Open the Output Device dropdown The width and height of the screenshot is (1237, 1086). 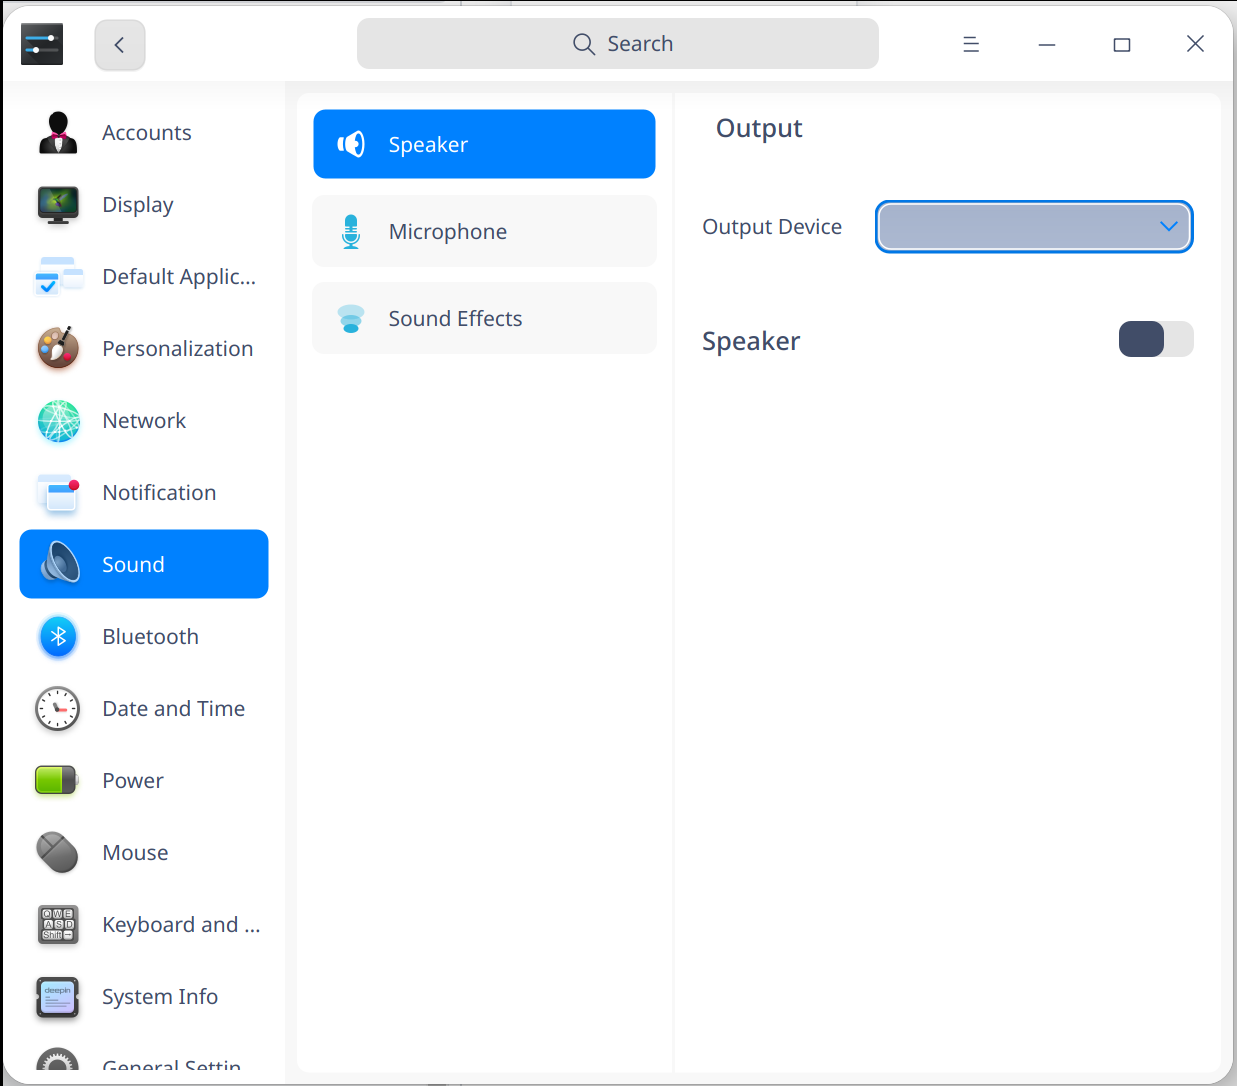tap(1034, 226)
